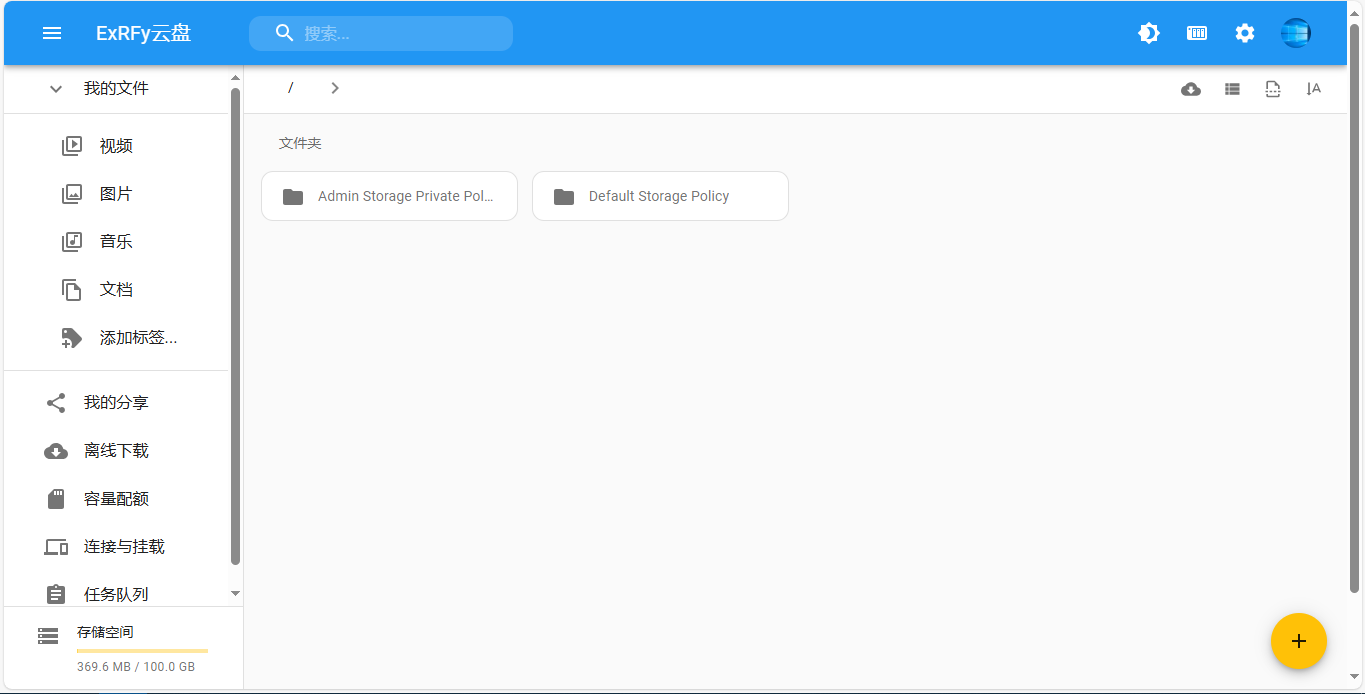This screenshot has width=1365, height=694.
Task: Click the storage space usage bar
Action: click(x=142, y=650)
